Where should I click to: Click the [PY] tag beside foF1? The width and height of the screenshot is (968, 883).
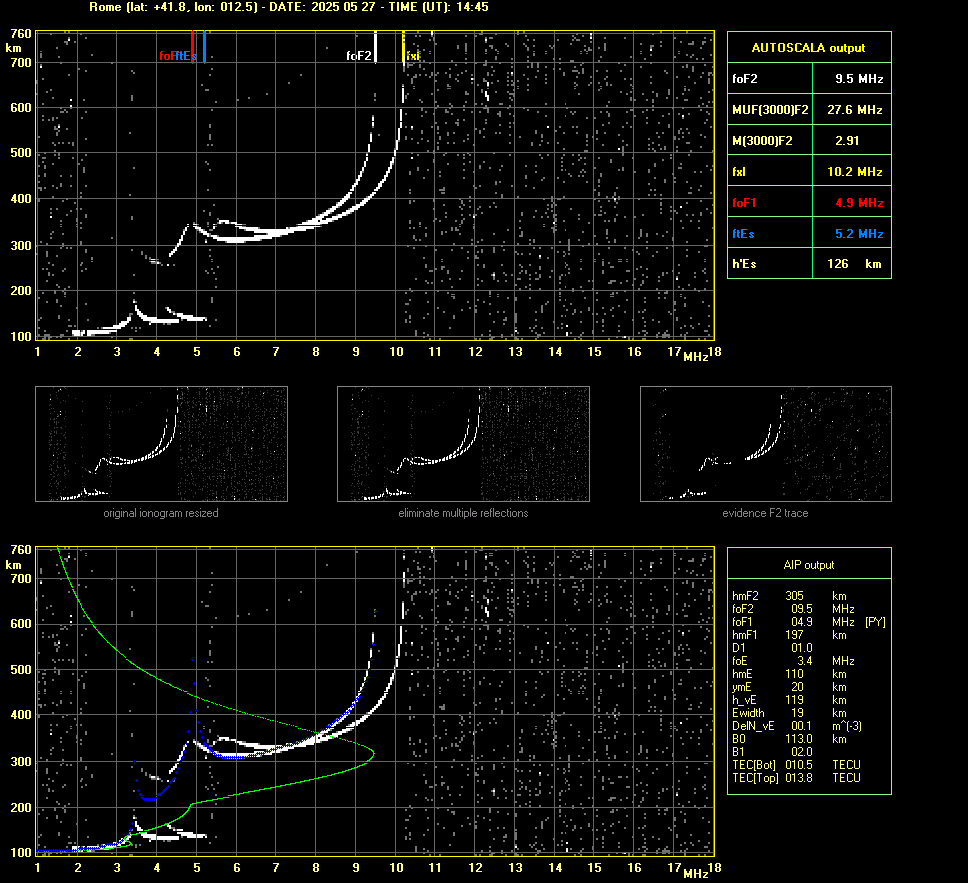coord(875,622)
